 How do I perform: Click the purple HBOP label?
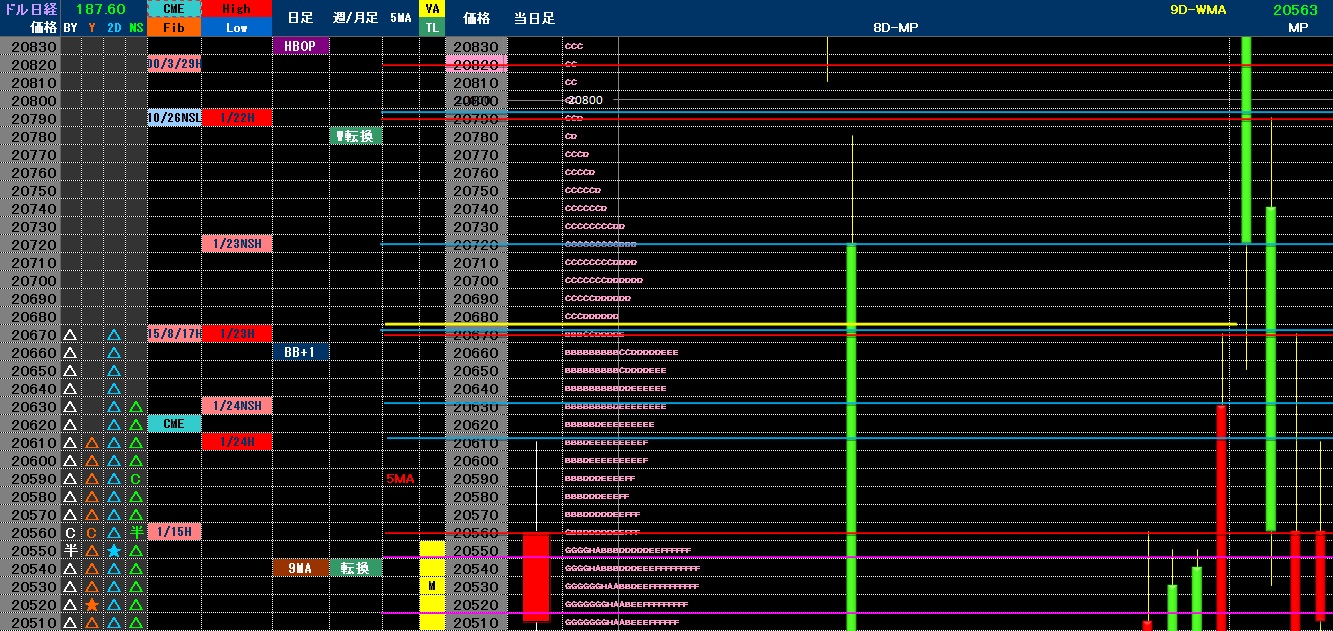[x=301, y=46]
